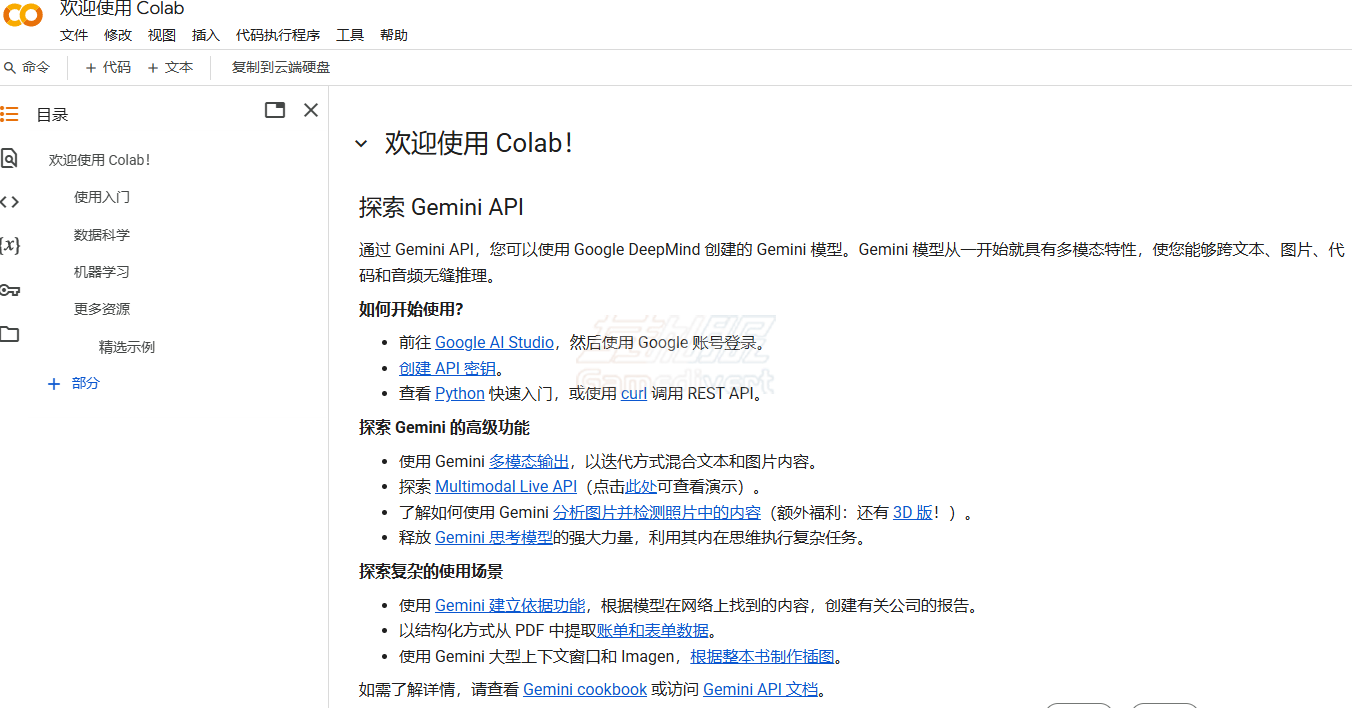Open the 多模态输出 link
This screenshot has width=1352, height=708.
[x=529, y=461]
